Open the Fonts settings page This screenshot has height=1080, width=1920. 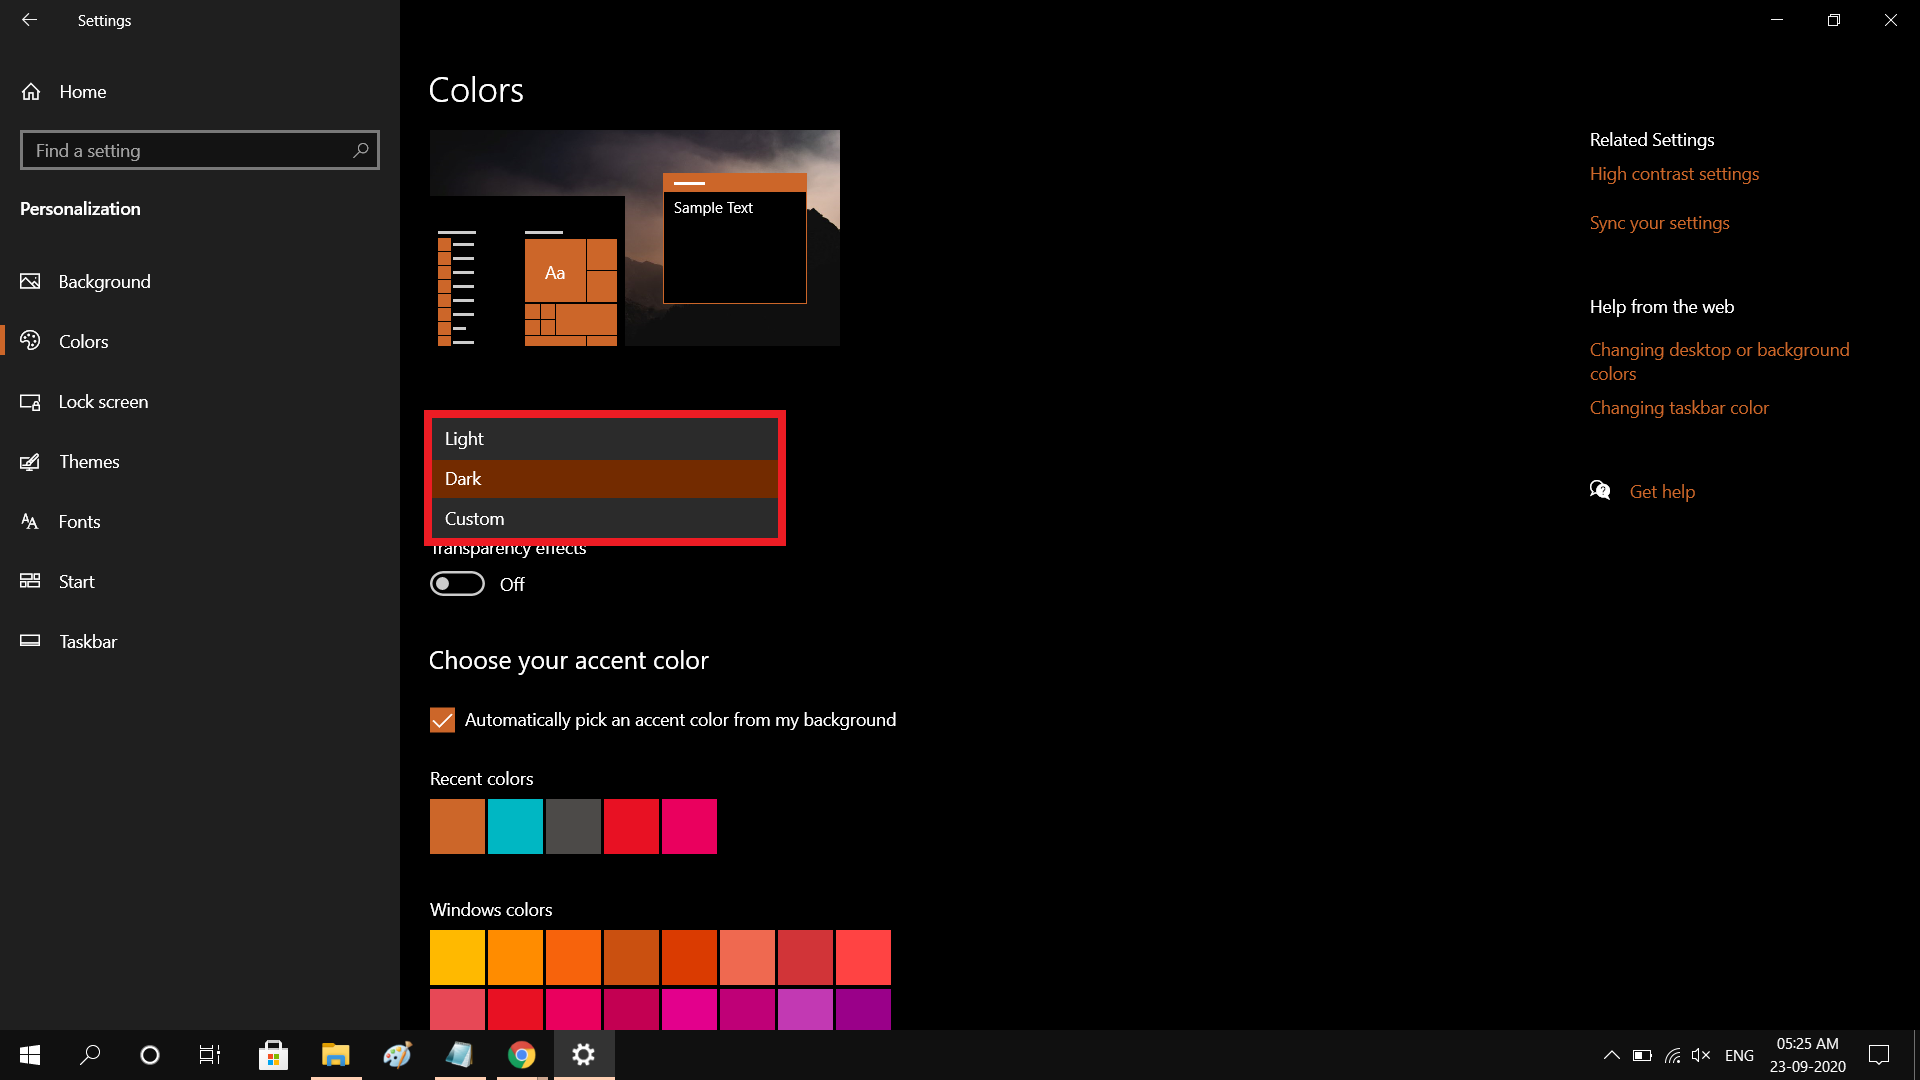[x=79, y=521]
